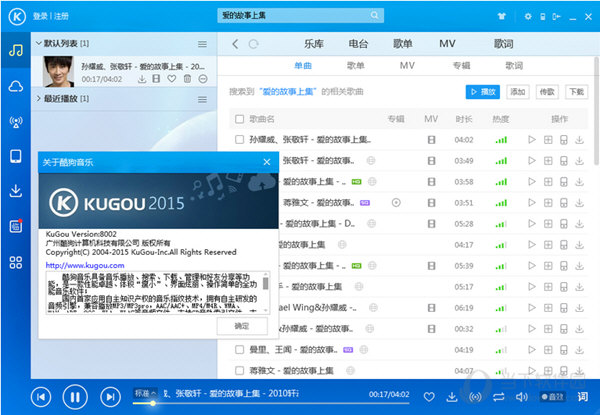The width and height of the screenshot is (600, 415).
Task: Toggle playback mode loop icon
Action: tap(499, 397)
